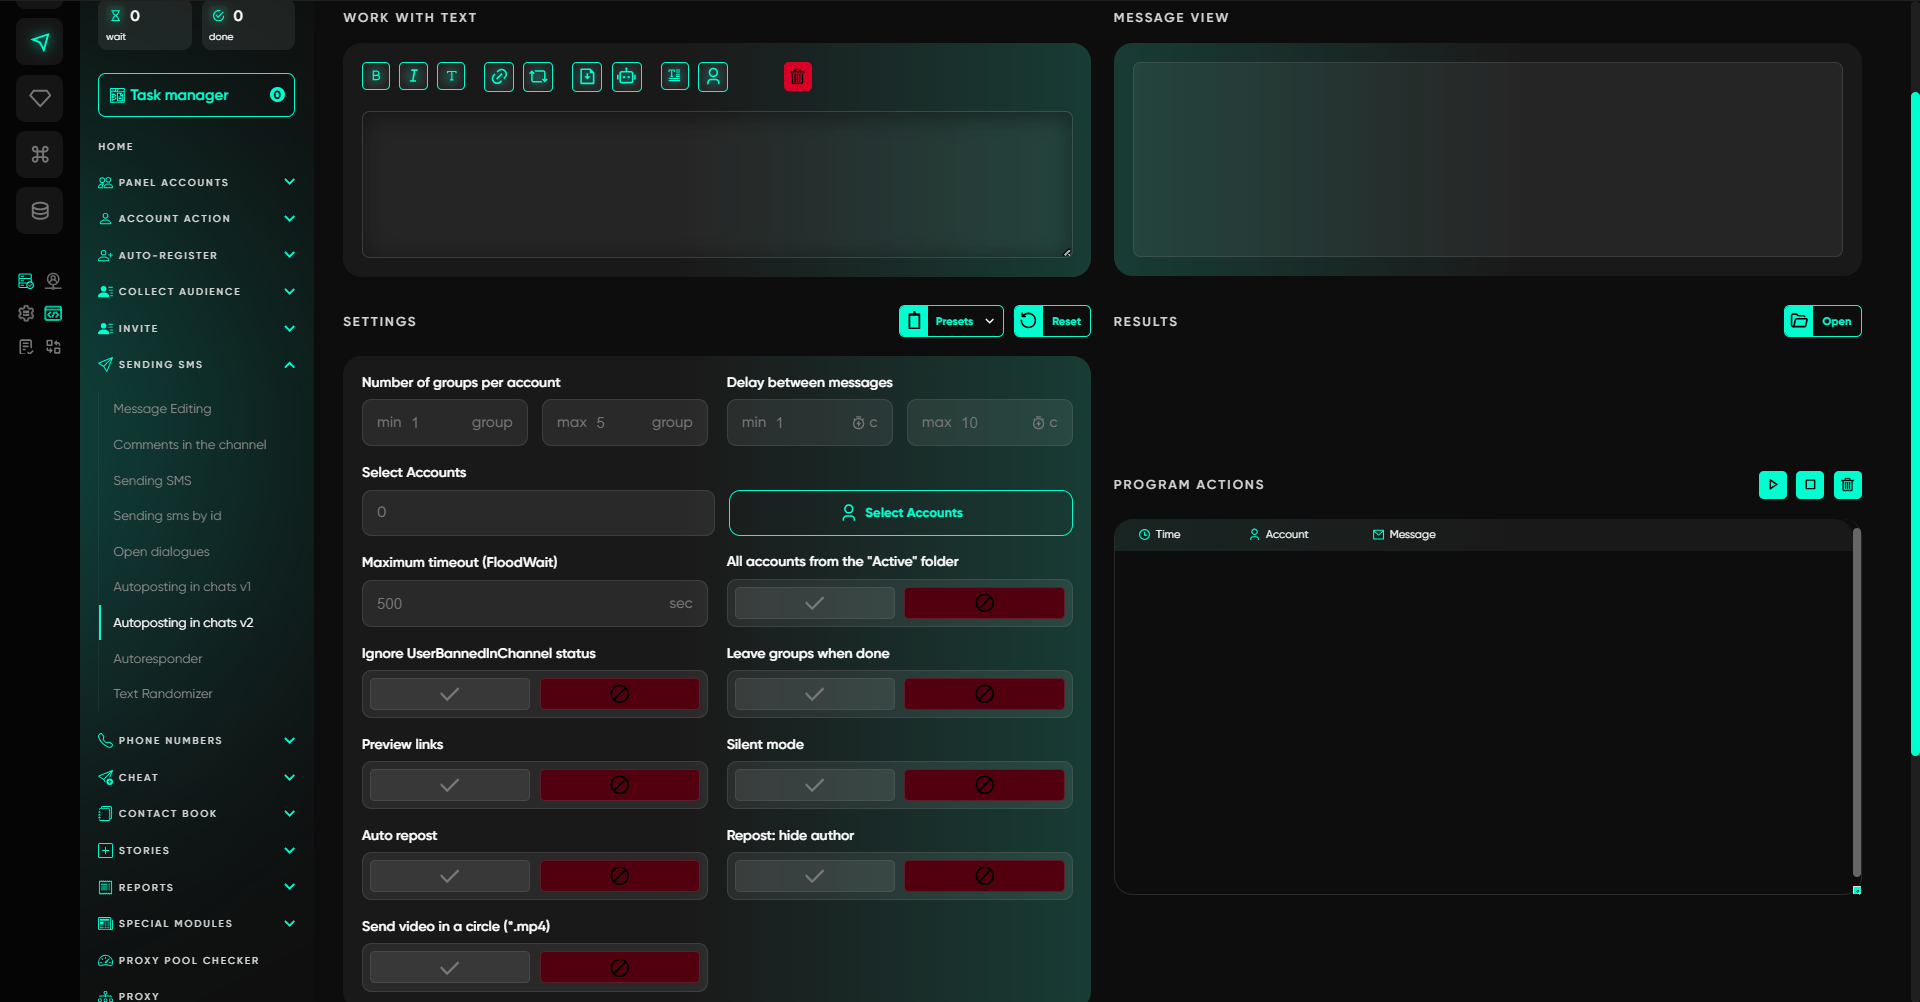Open Autoresponder in the sidebar menu
1920x1002 pixels.
click(158, 658)
